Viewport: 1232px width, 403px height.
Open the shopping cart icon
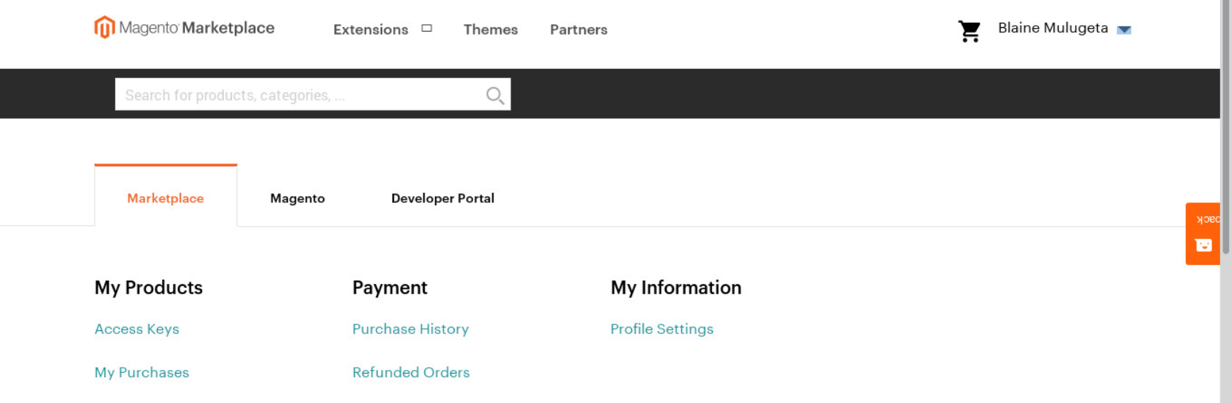coord(969,31)
